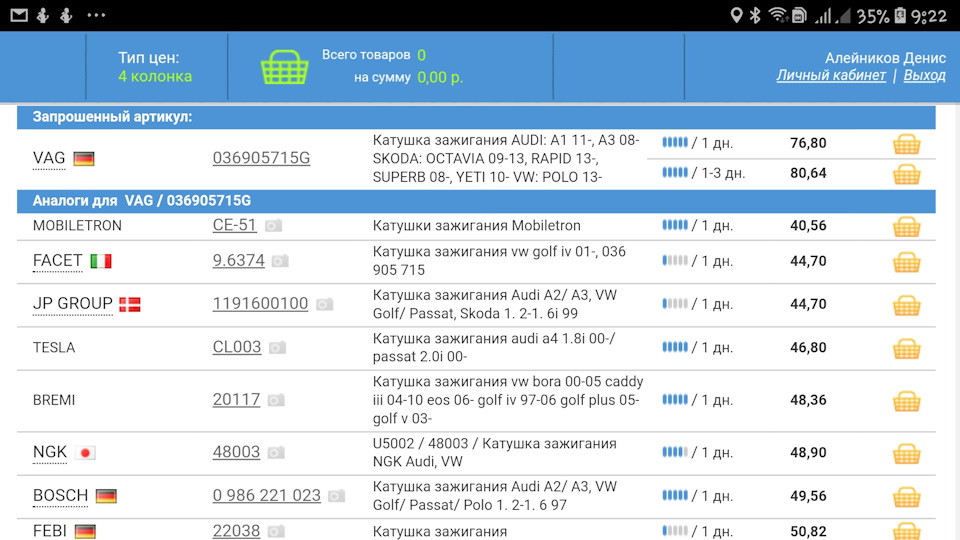The height and width of the screenshot is (540, 960).
Task: Select price 40,56
Action: [808, 226]
